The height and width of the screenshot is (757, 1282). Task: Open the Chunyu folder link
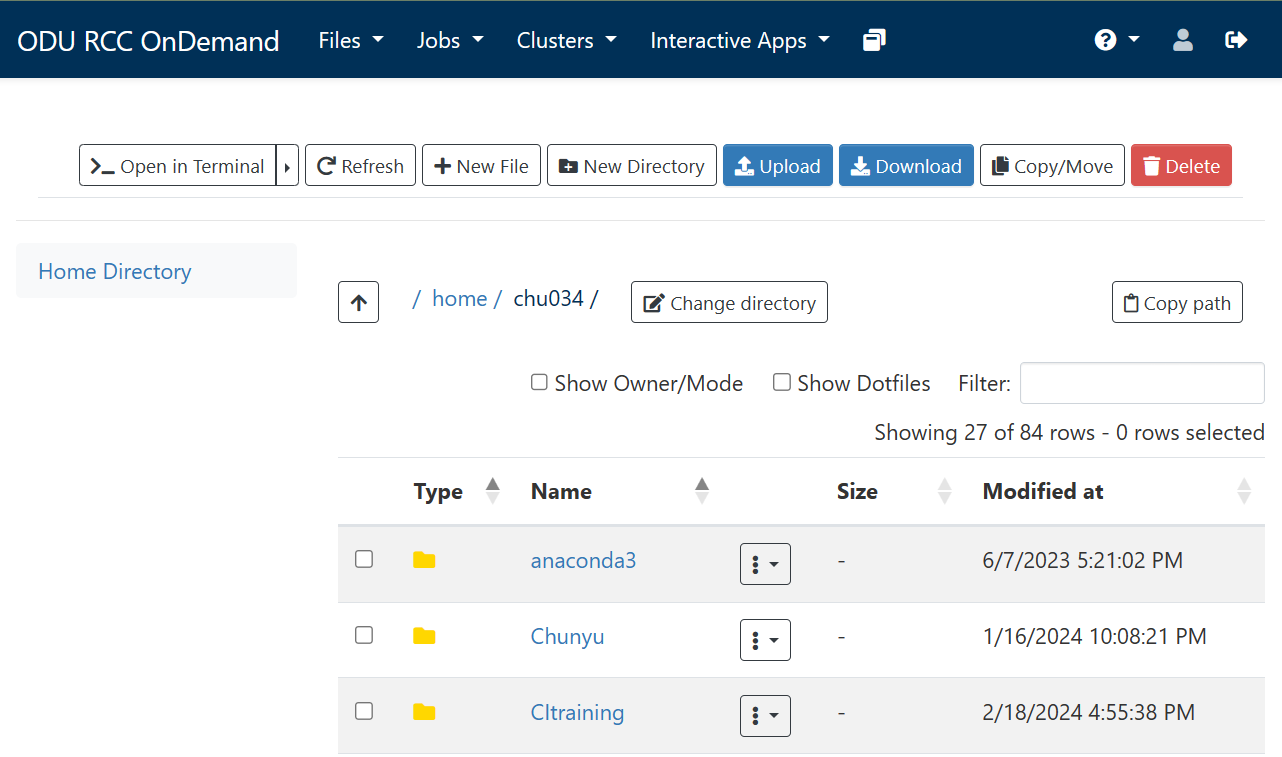pyautogui.click(x=567, y=636)
